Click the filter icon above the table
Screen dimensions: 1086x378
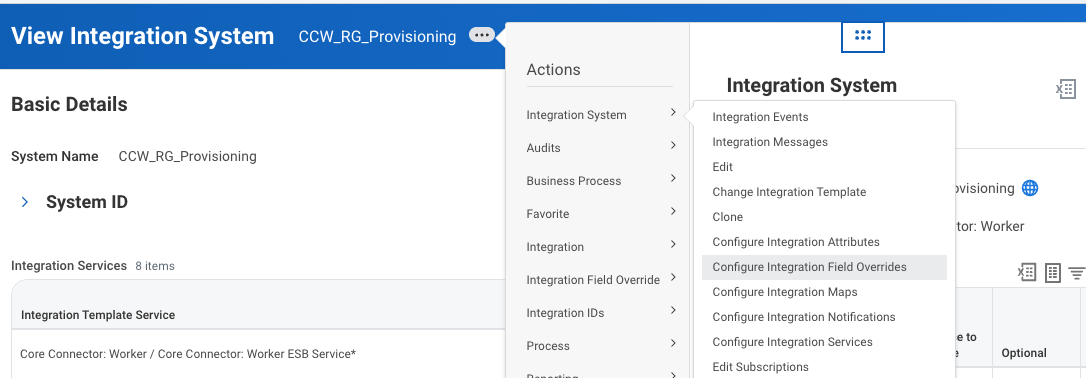(1077, 273)
